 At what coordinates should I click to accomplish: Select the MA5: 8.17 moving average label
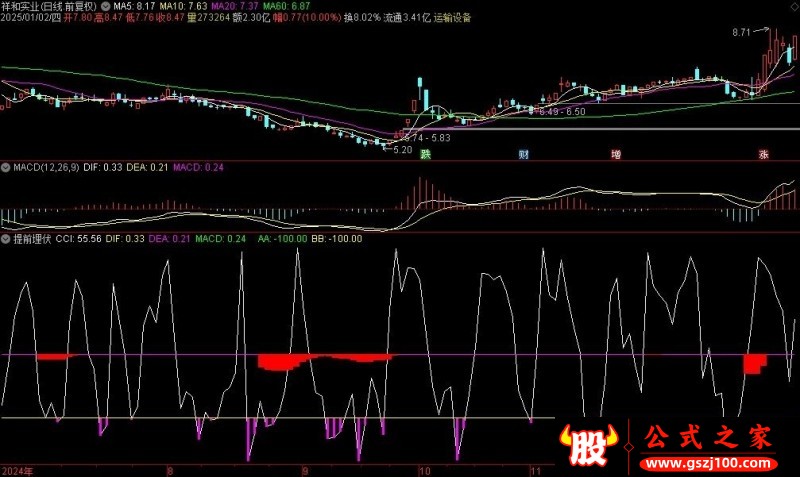coord(134,6)
